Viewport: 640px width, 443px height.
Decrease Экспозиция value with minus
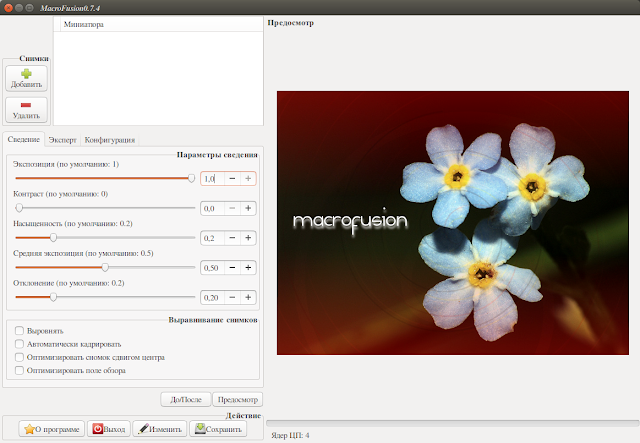click(232, 178)
